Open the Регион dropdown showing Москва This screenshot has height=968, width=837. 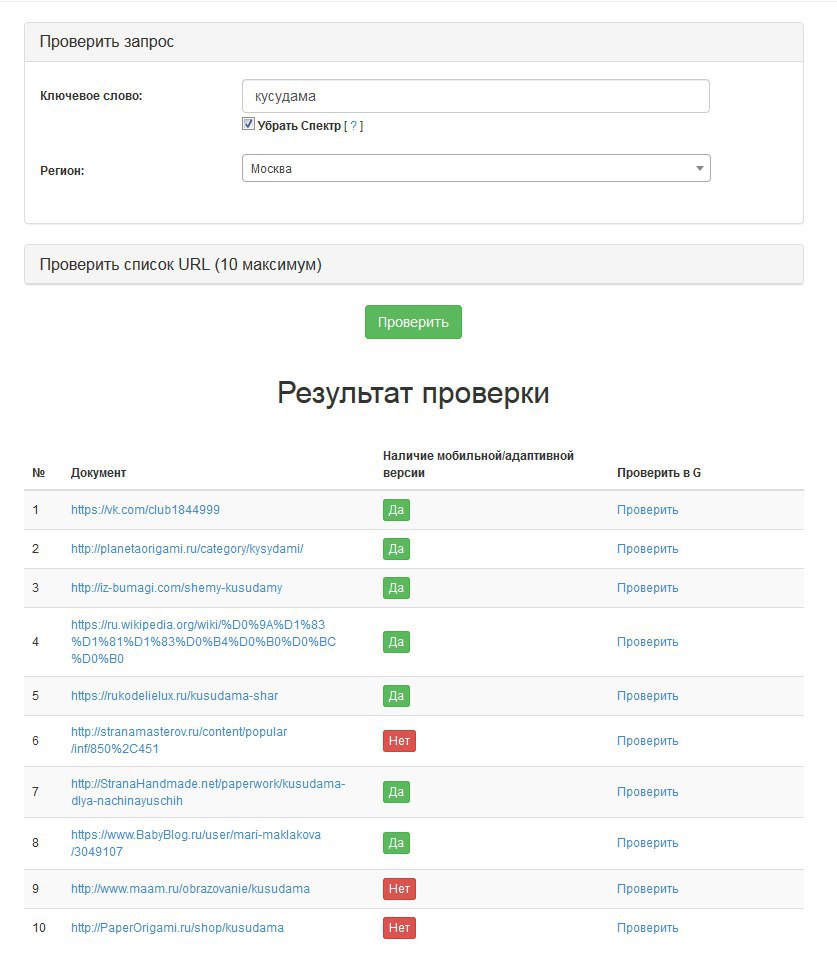(x=476, y=169)
